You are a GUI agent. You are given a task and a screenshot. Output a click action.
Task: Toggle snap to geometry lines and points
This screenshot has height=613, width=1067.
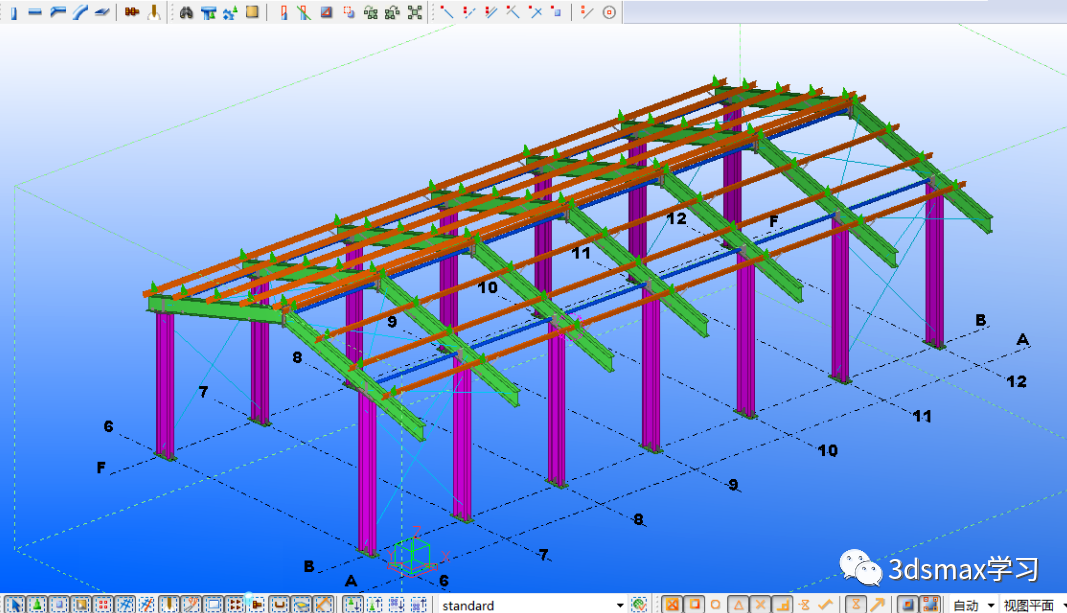[x=930, y=605]
